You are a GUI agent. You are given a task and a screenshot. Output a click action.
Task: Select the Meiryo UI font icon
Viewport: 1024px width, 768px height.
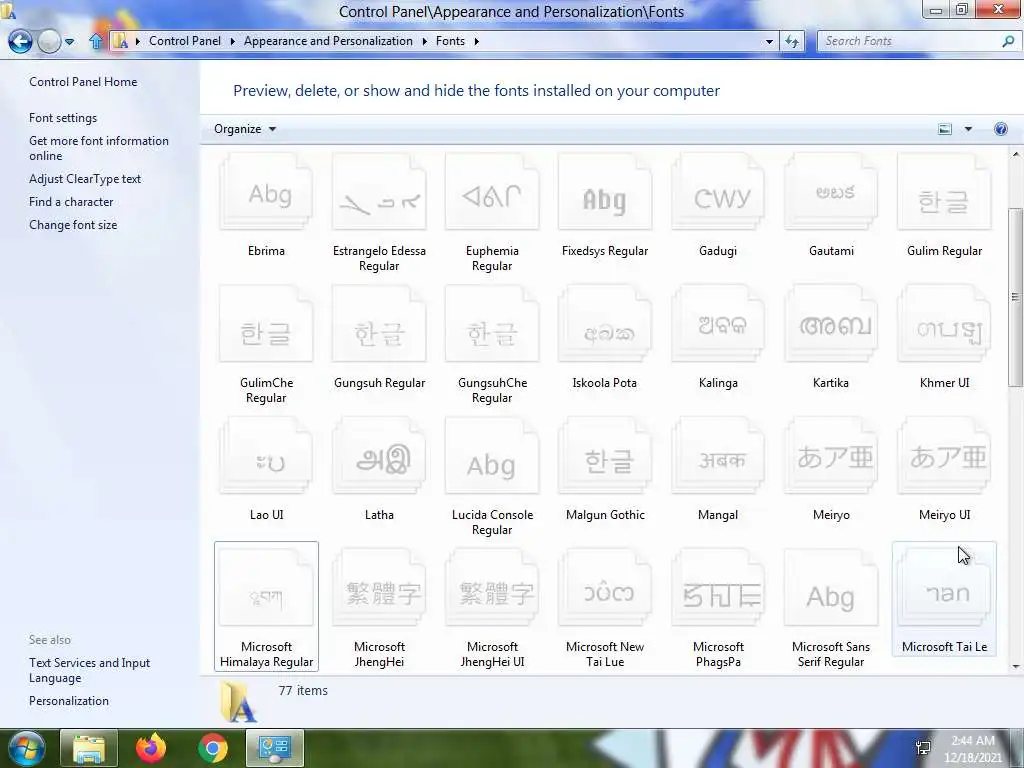pos(944,456)
